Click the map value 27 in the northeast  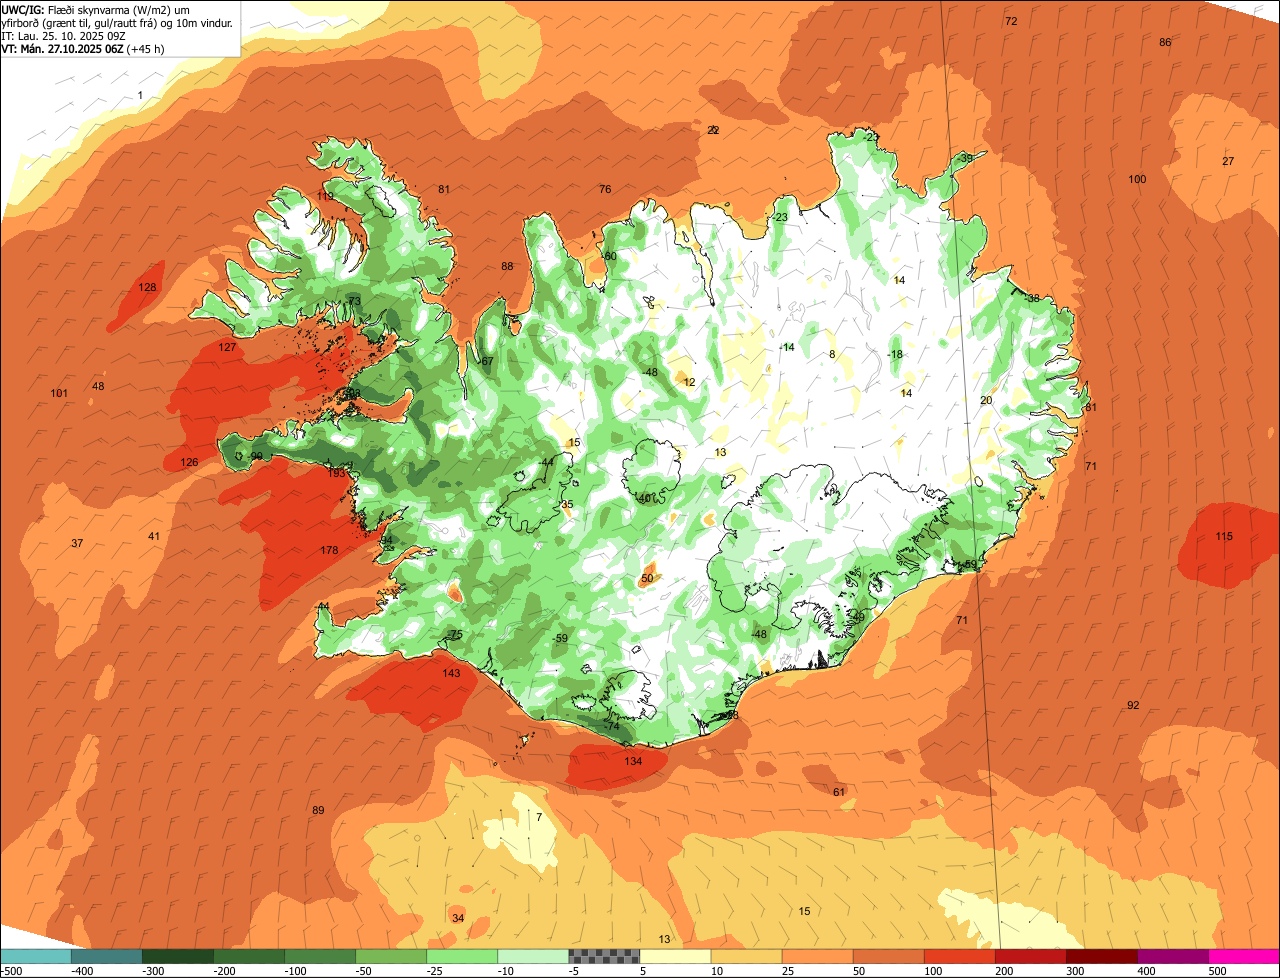tap(1228, 162)
